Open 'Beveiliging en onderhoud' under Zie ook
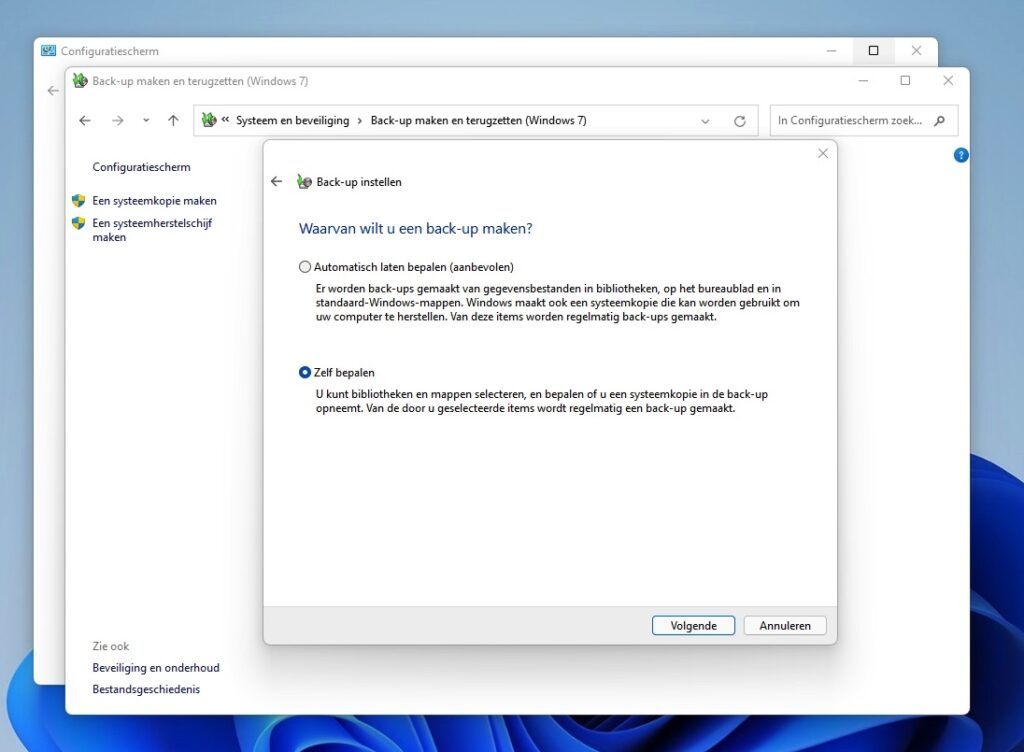Image resolution: width=1024 pixels, height=752 pixels. (x=156, y=668)
